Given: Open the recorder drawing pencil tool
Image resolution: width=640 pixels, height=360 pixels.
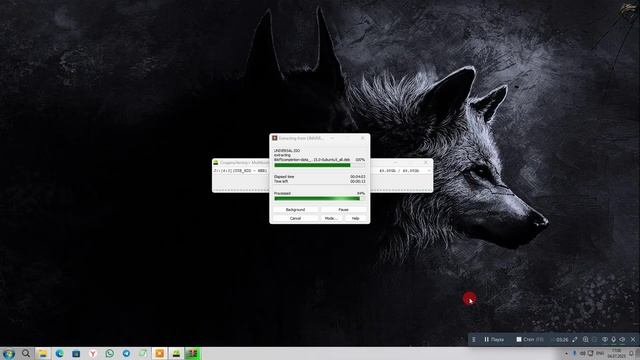Looking at the screenshot, I should click(x=575, y=340).
